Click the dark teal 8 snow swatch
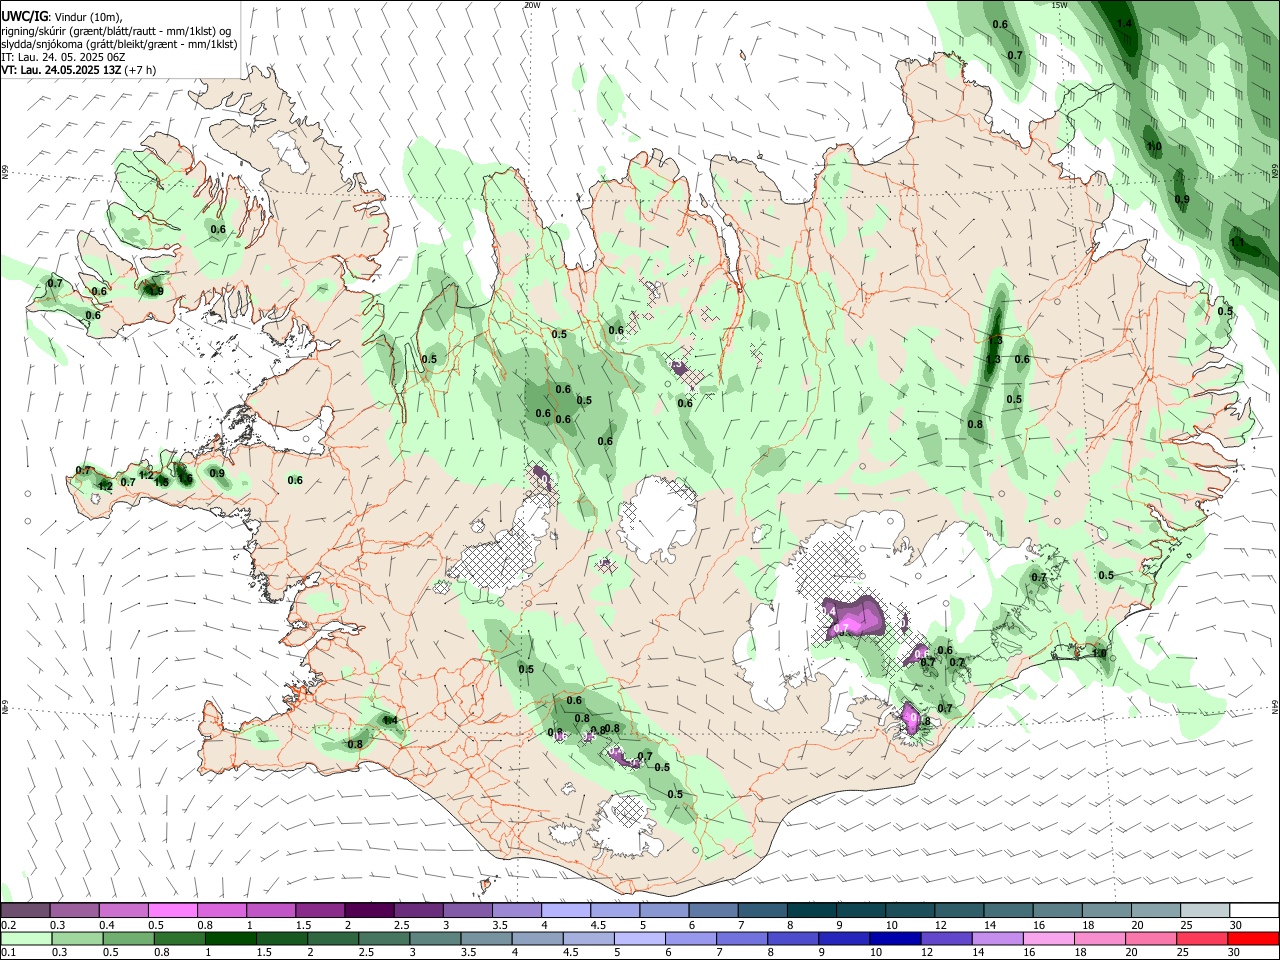1280x960 pixels. pyautogui.click(x=811, y=910)
